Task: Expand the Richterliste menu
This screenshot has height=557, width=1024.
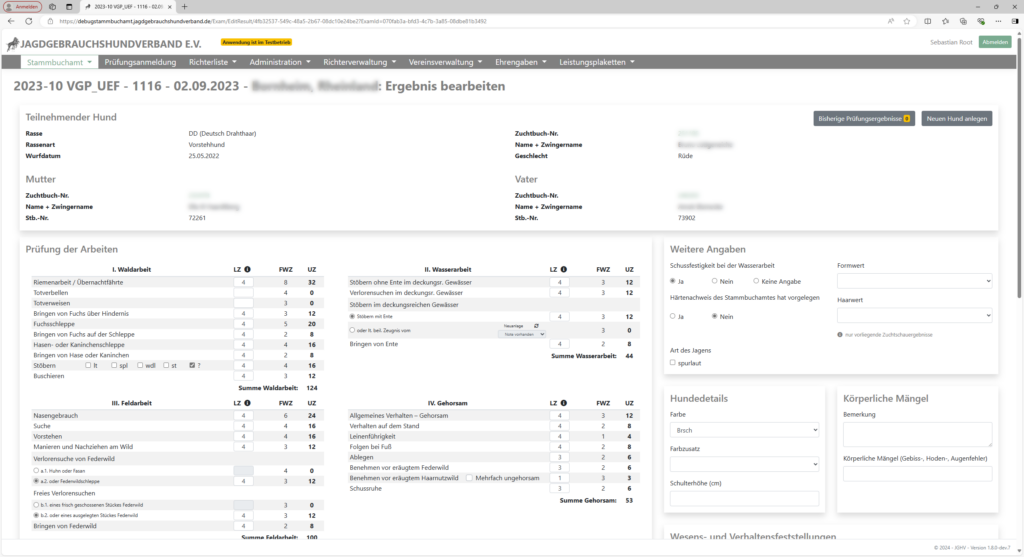Action: click(213, 62)
